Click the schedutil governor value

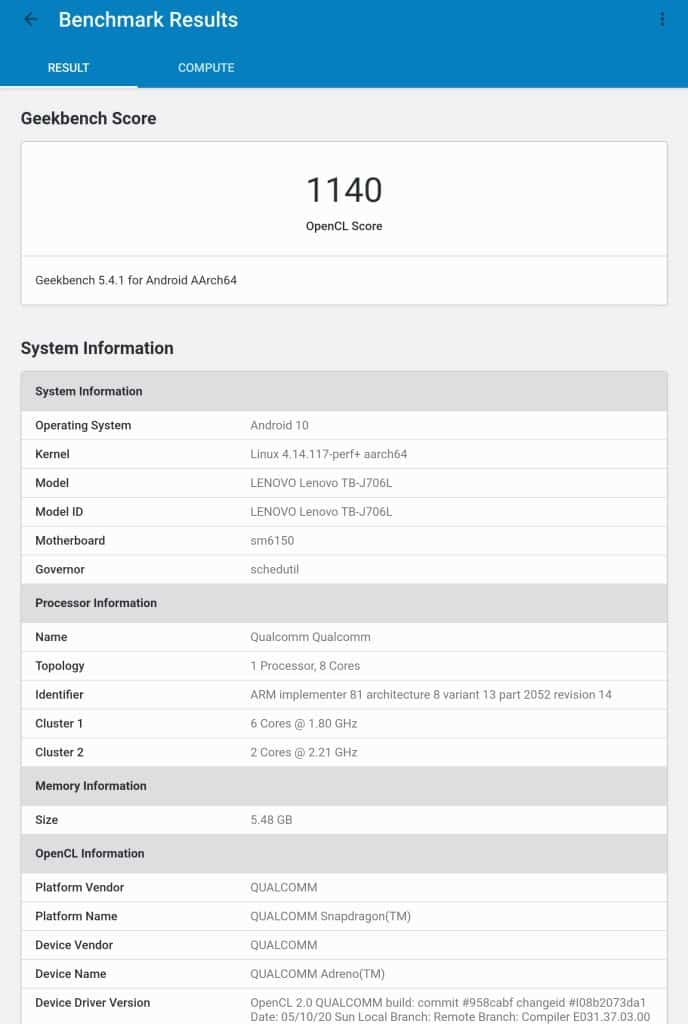click(x=275, y=569)
